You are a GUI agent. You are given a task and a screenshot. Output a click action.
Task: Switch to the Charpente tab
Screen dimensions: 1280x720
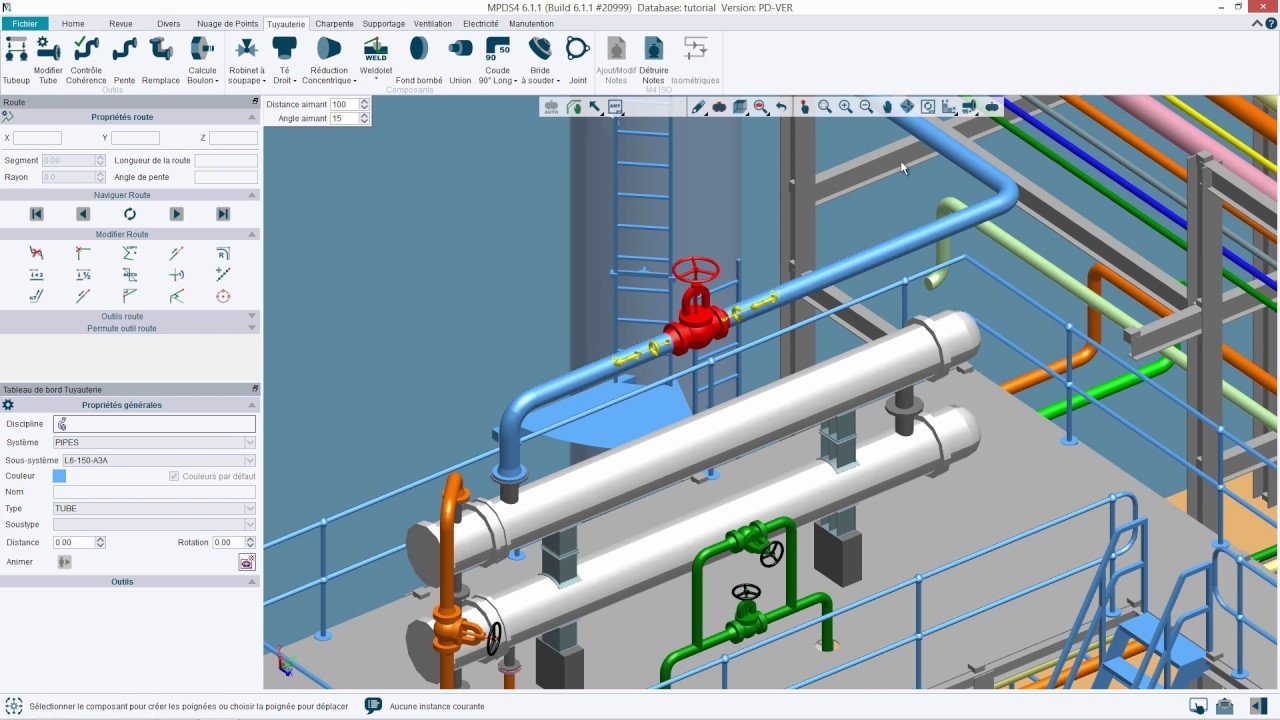[334, 23]
